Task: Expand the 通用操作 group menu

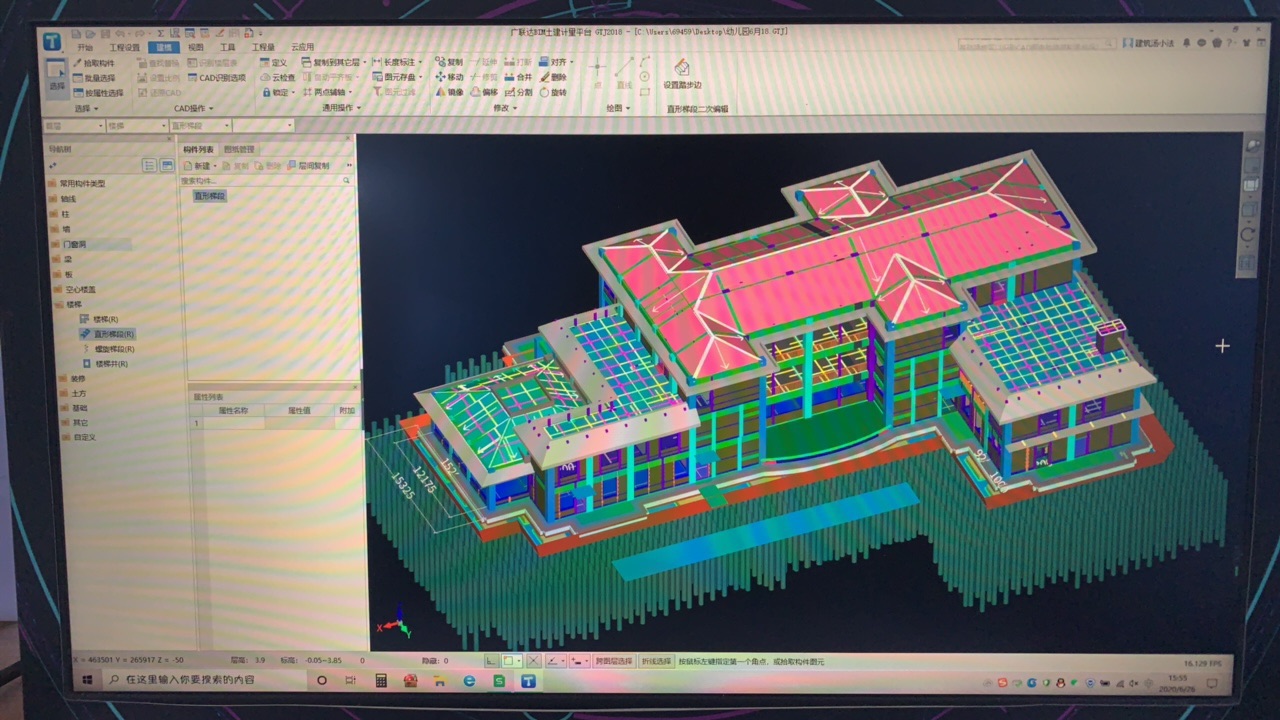Action: pos(341,107)
